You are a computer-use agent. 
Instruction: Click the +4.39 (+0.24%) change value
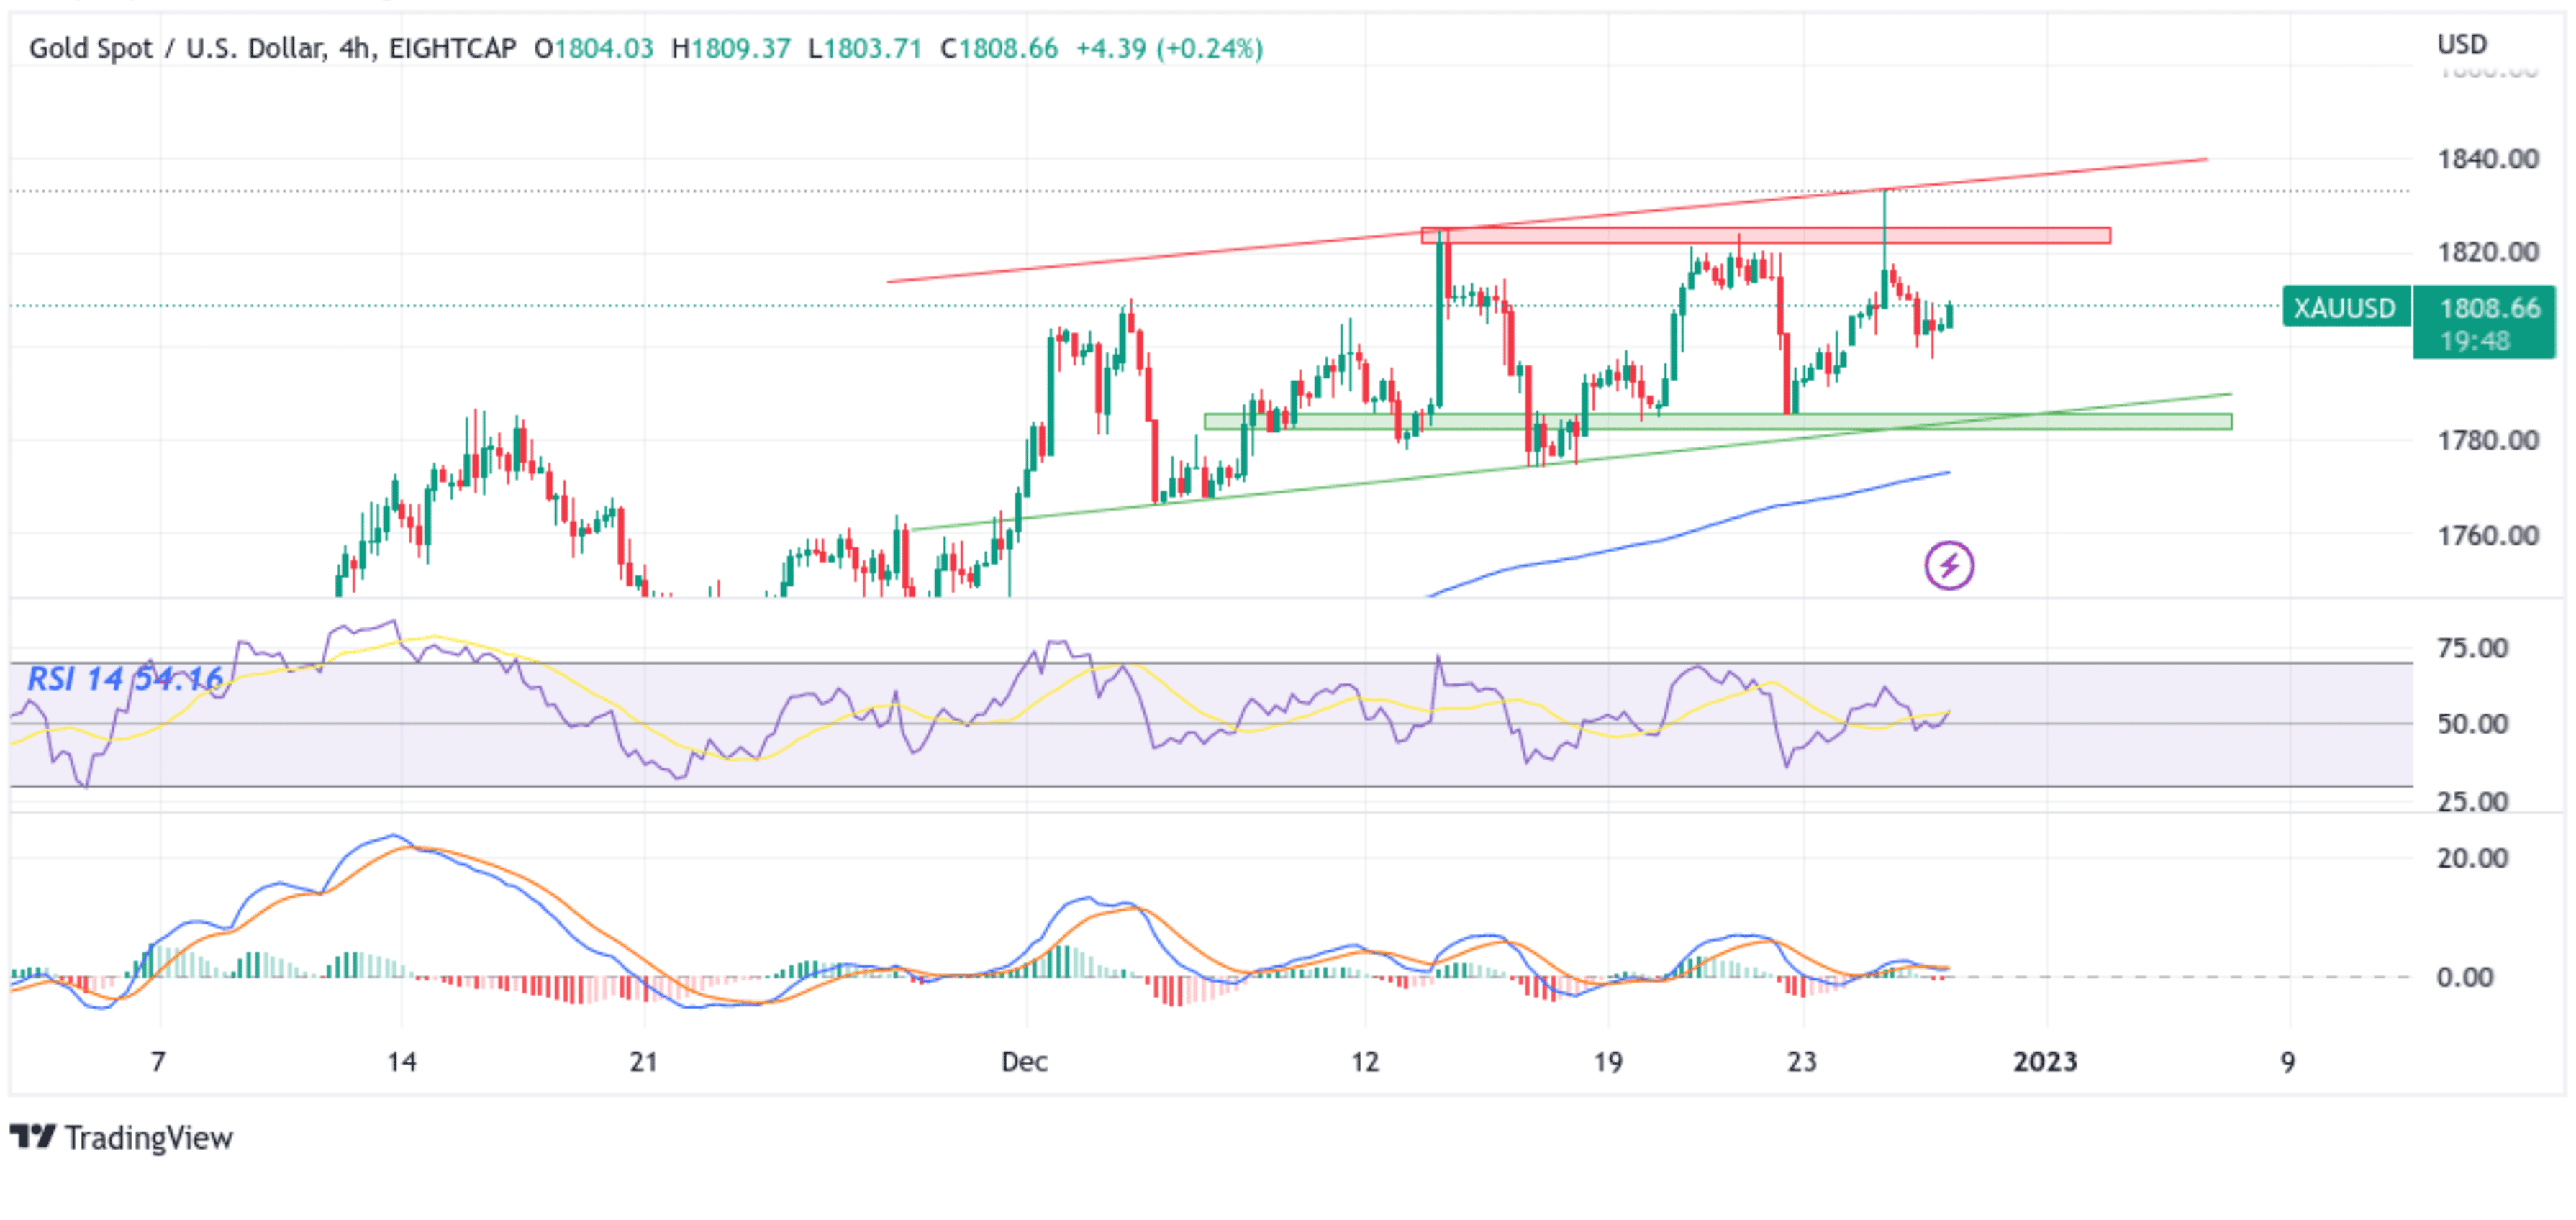(1169, 48)
